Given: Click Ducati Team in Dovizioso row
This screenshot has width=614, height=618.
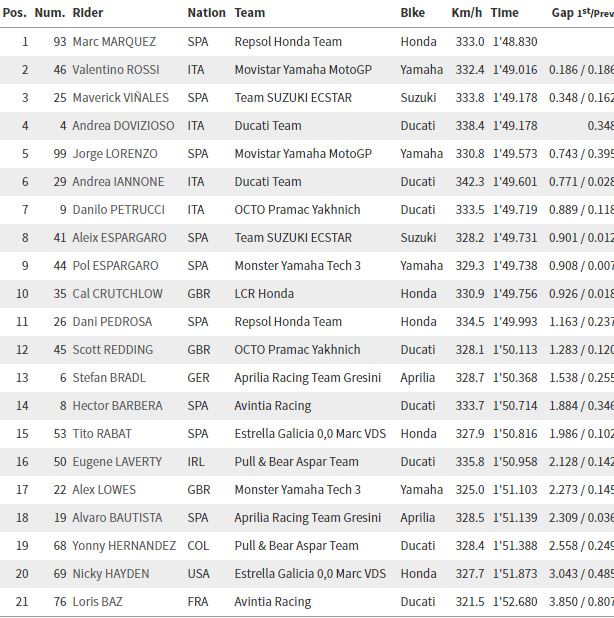Looking at the screenshot, I should pyautogui.click(x=268, y=126).
